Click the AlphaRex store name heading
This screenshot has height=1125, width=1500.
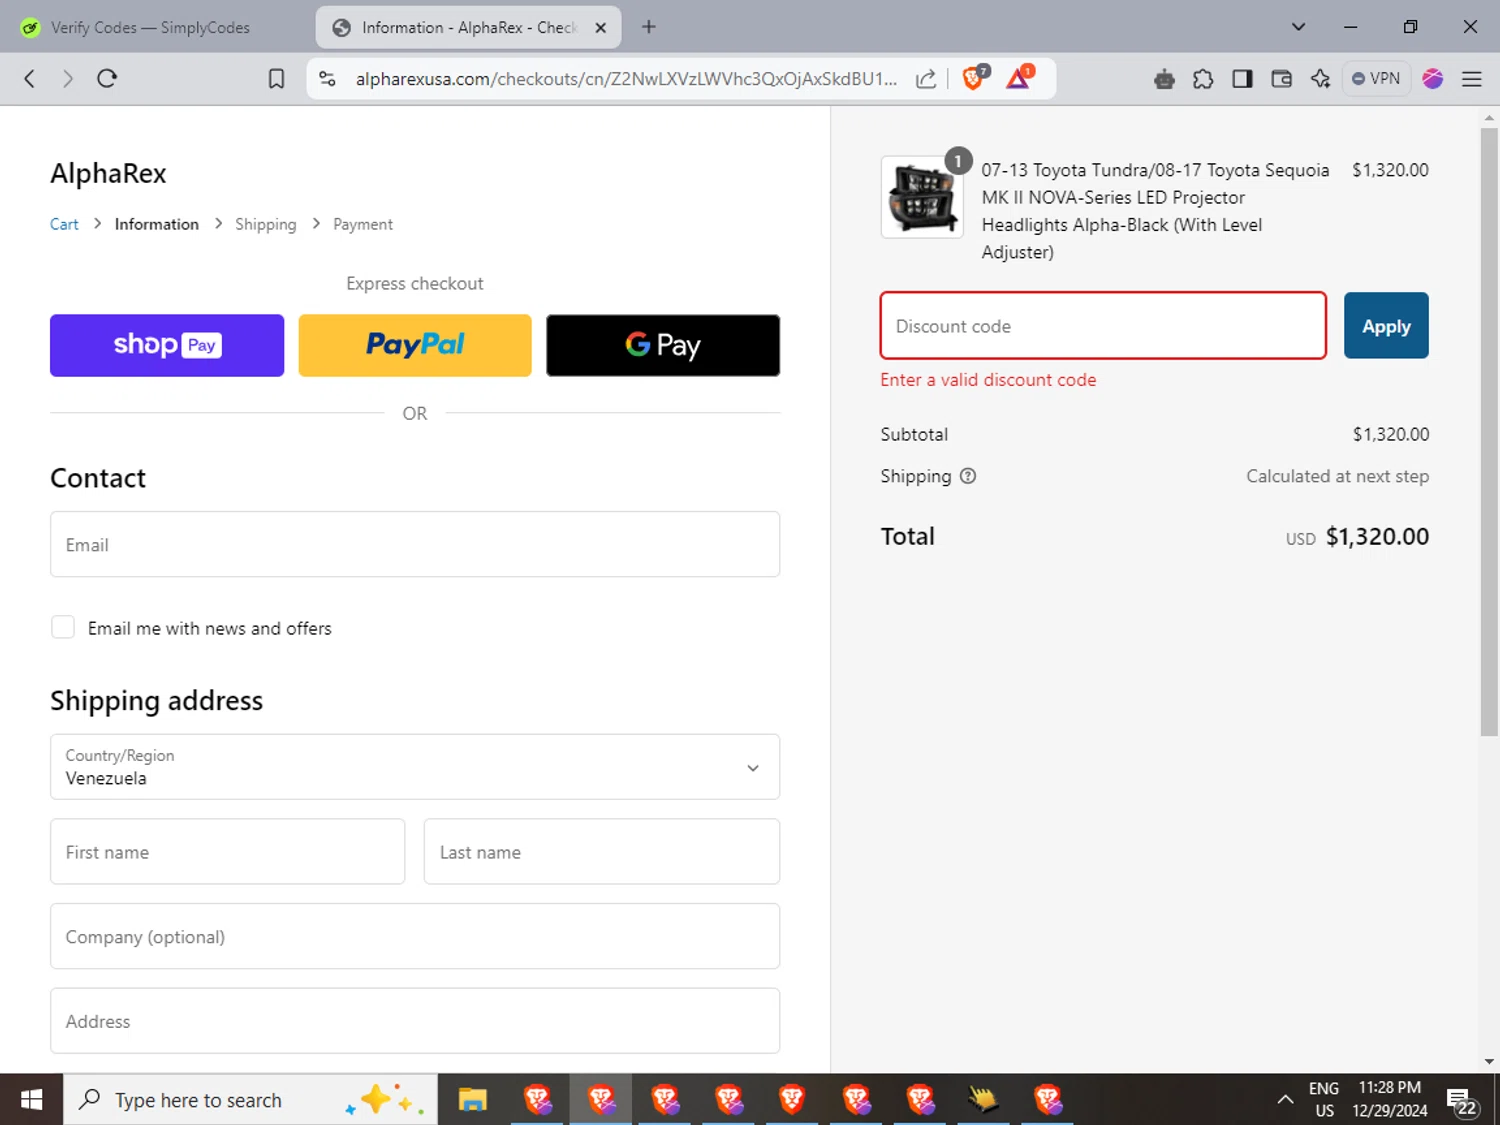tap(108, 173)
